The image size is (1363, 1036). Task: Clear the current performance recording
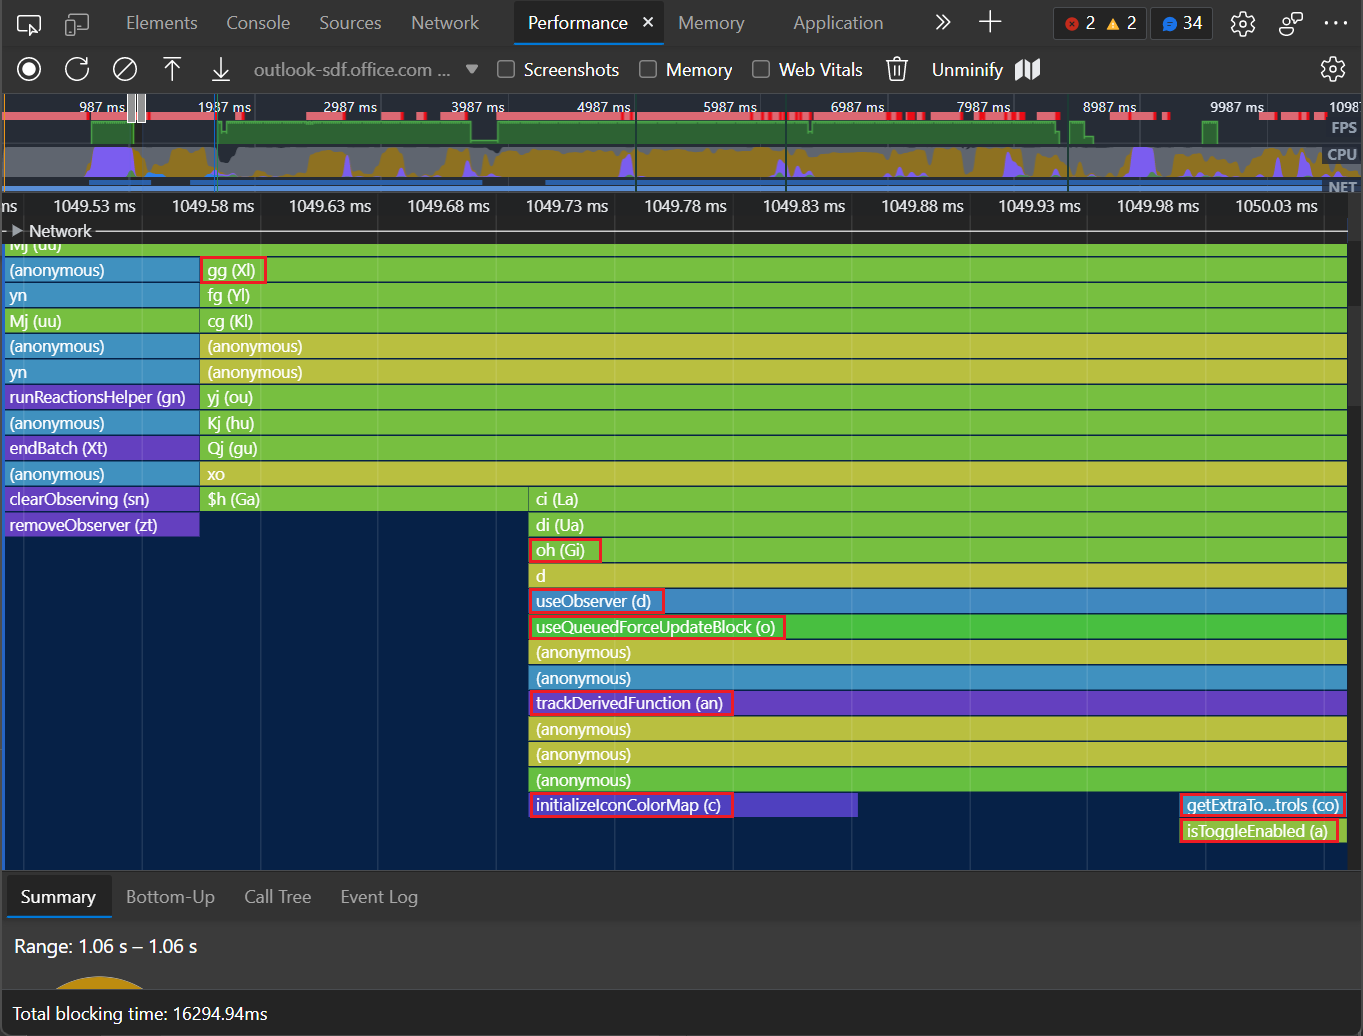tap(124, 69)
